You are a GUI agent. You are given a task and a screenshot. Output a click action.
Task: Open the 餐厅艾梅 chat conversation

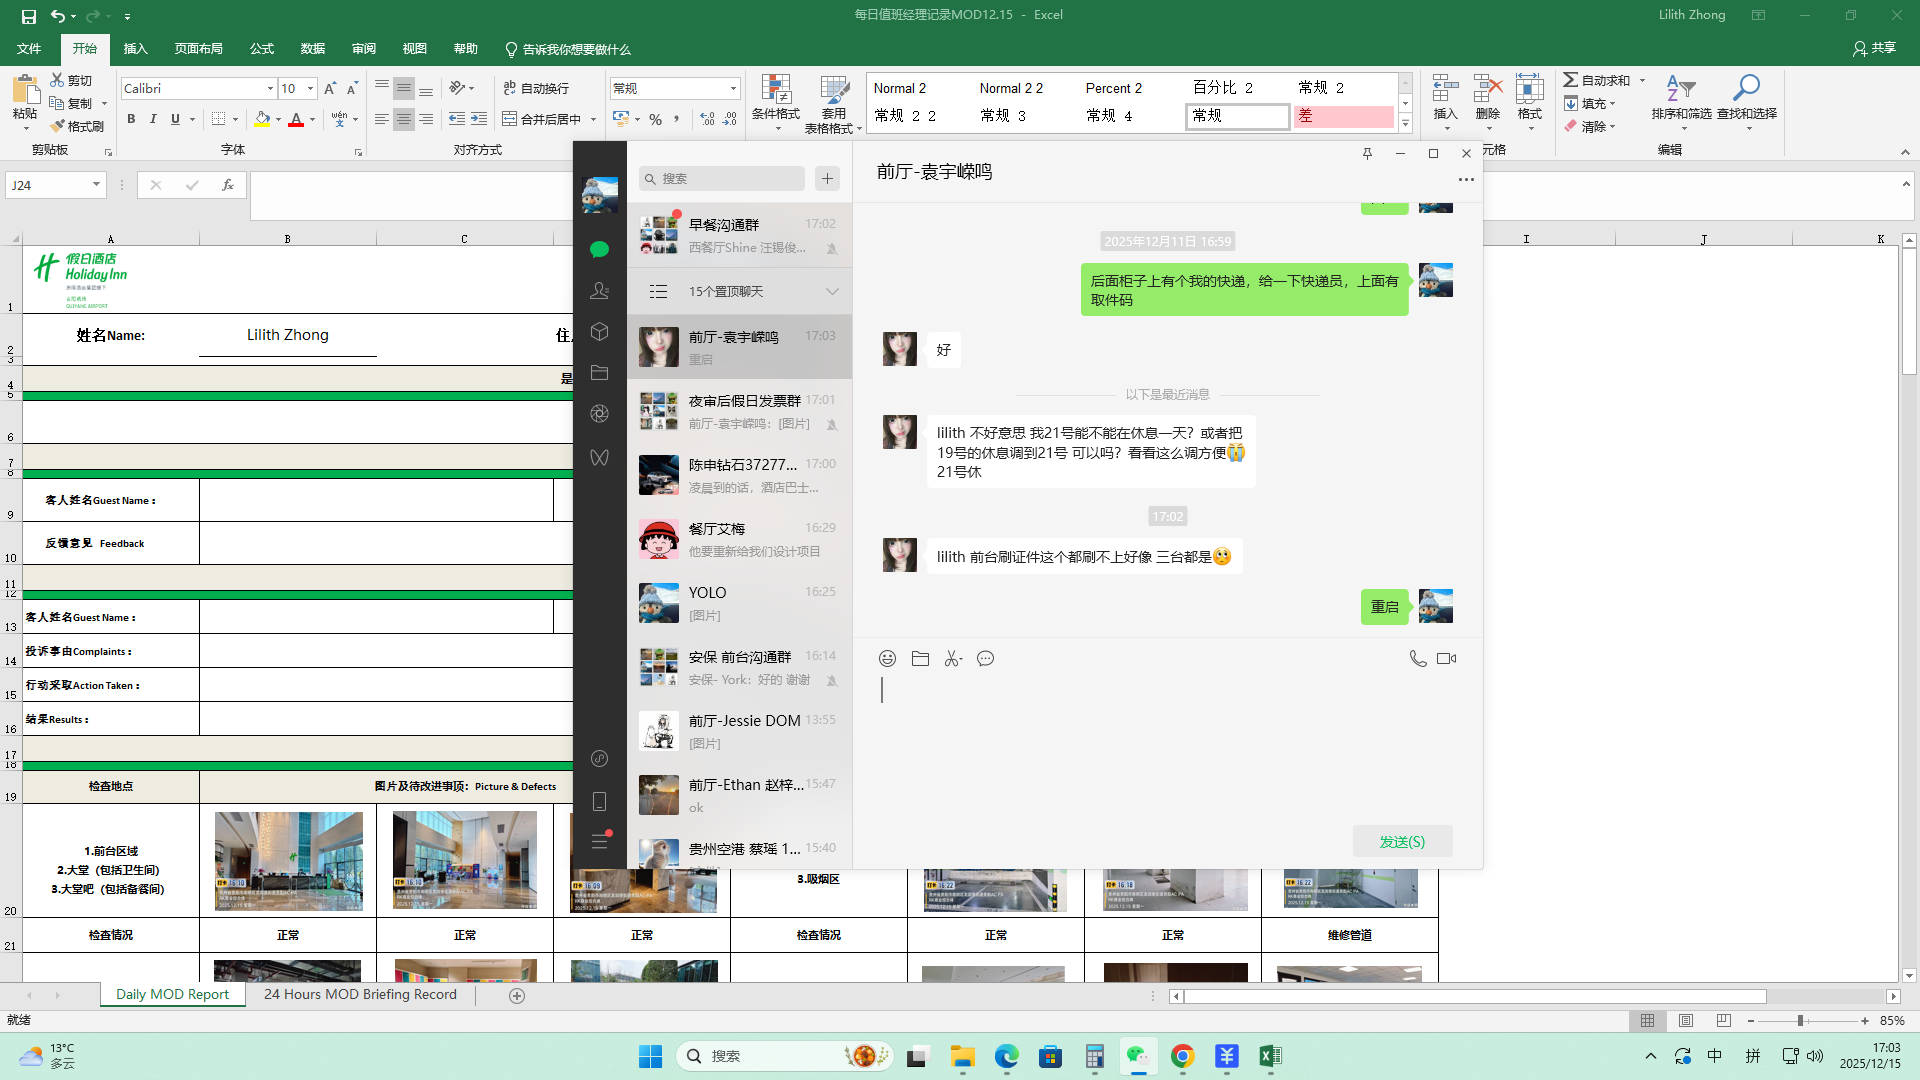point(739,539)
